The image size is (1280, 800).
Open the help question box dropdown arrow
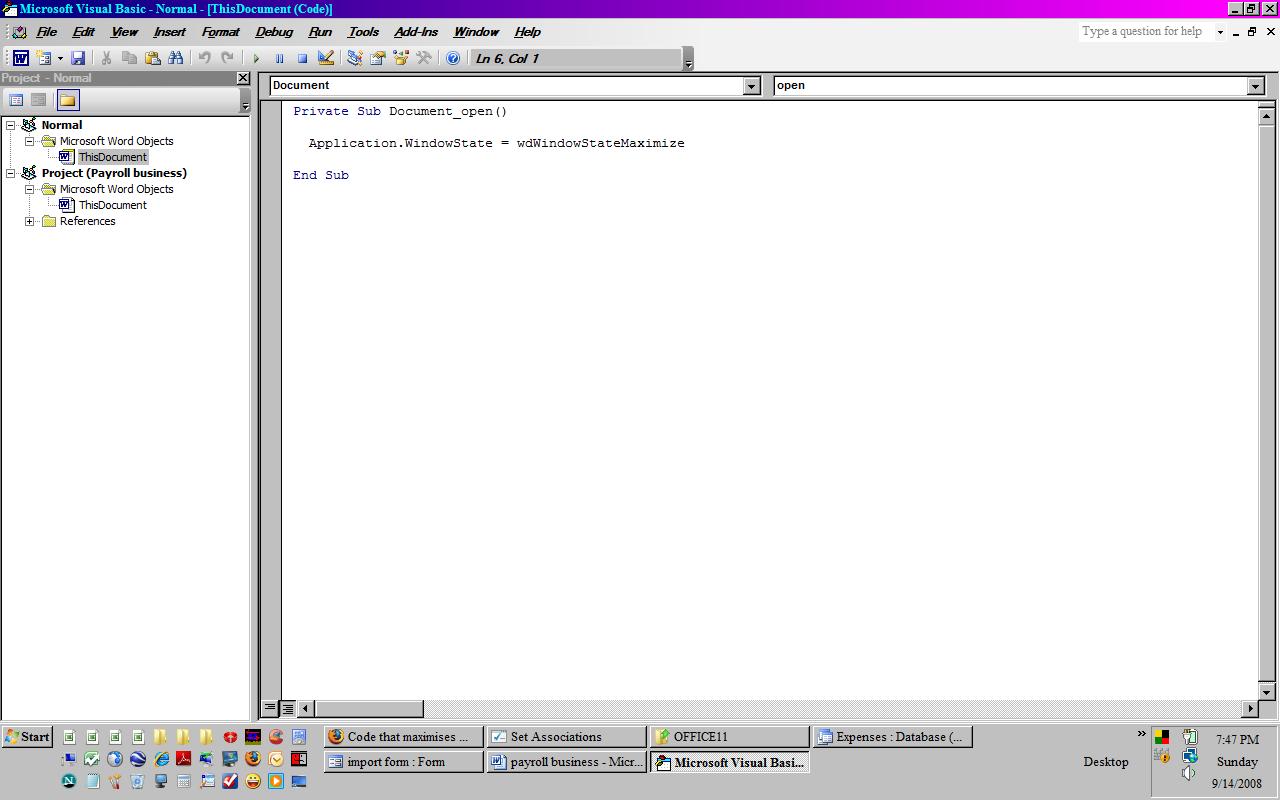pyautogui.click(x=1220, y=32)
